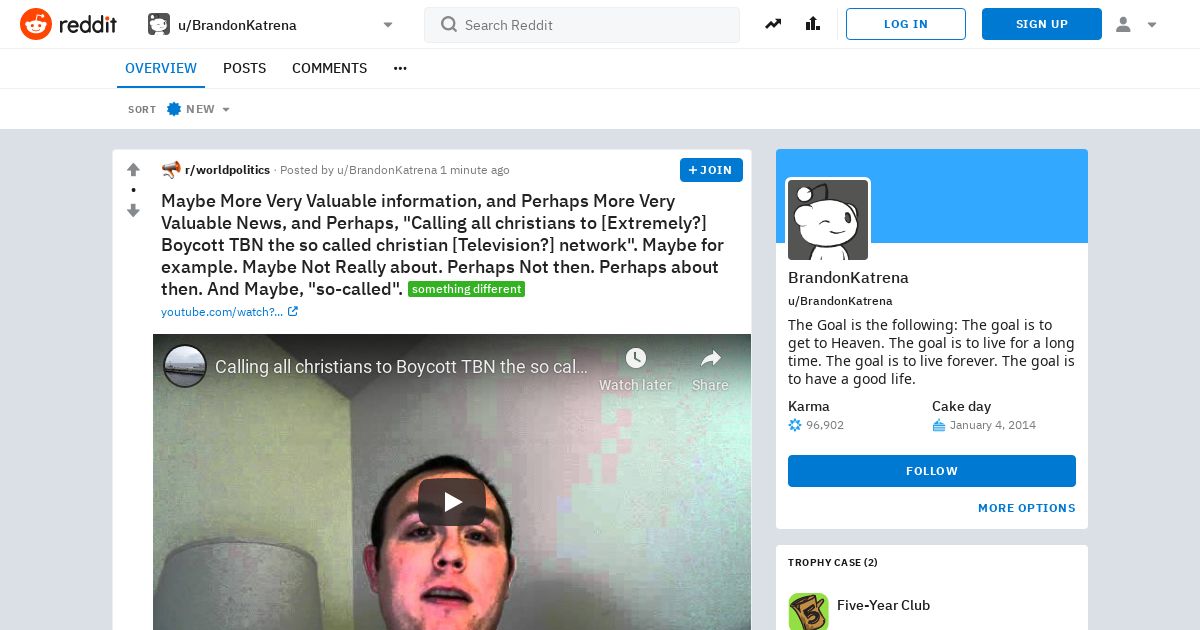Switch to the POSTS tab
Viewport: 1200px width, 630px height.
244,68
